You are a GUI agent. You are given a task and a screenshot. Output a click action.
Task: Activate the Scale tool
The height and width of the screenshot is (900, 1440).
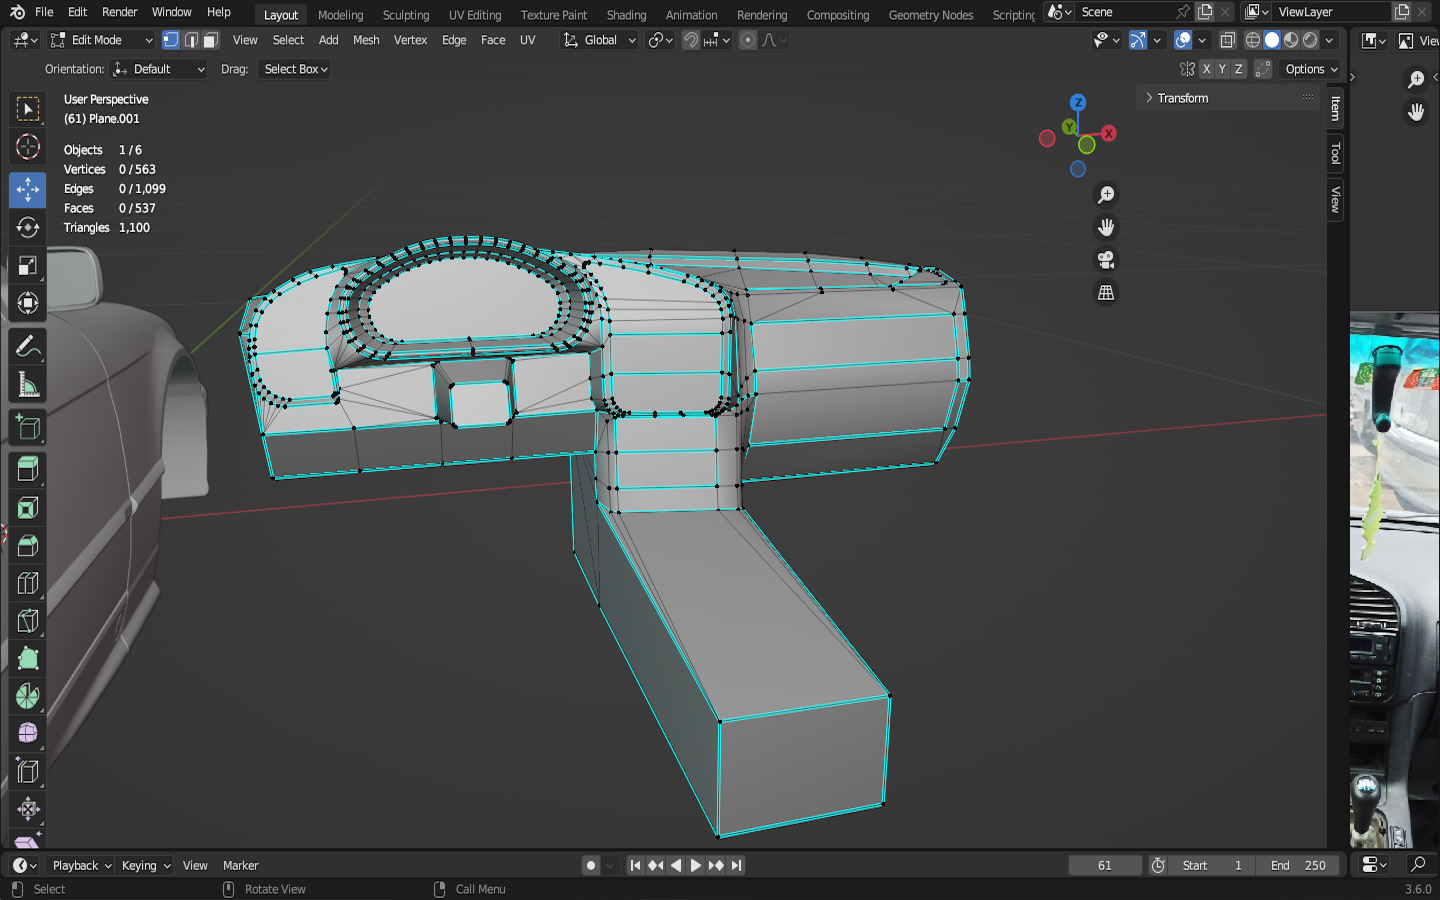pos(27,265)
